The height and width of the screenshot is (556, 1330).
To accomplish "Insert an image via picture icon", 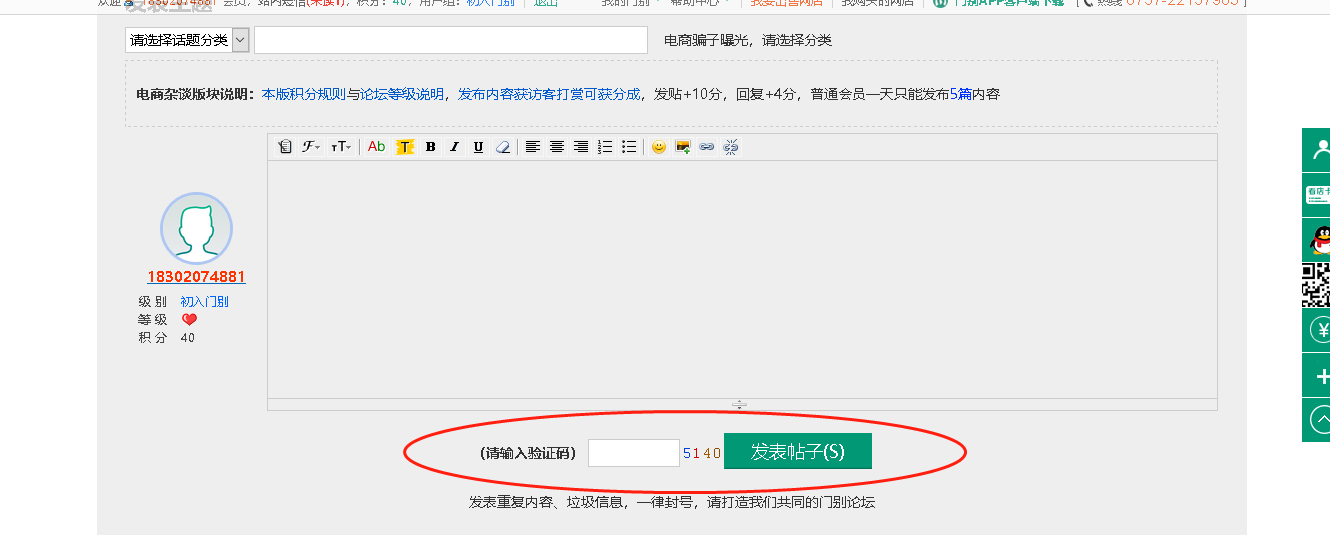I will pos(683,147).
